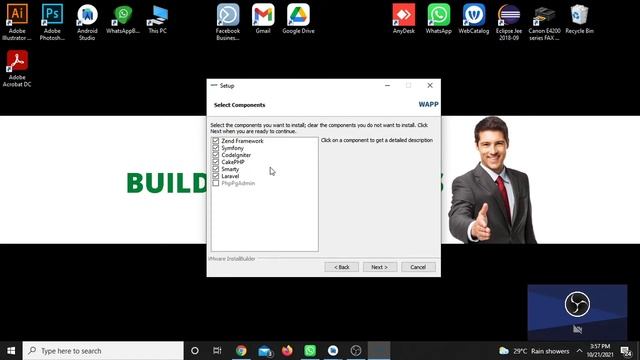Open the taskbar clock and date

(x=600, y=351)
